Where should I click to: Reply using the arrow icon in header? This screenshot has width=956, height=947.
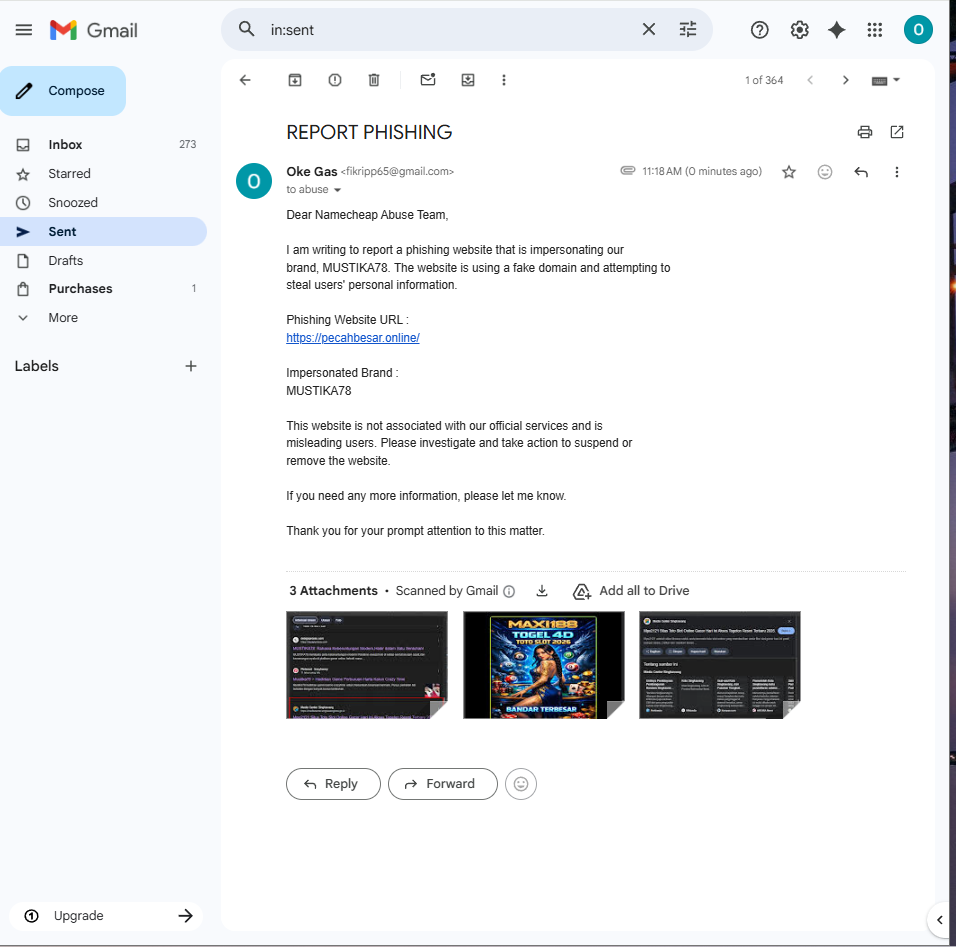(x=861, y=172)
